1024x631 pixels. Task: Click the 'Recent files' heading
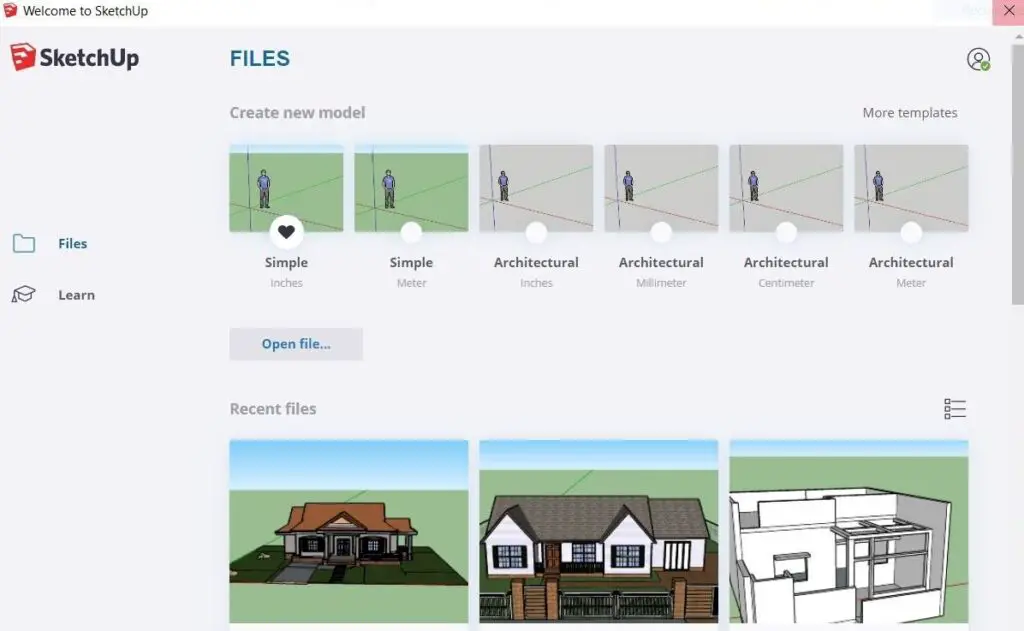click(x=273, y=409)
